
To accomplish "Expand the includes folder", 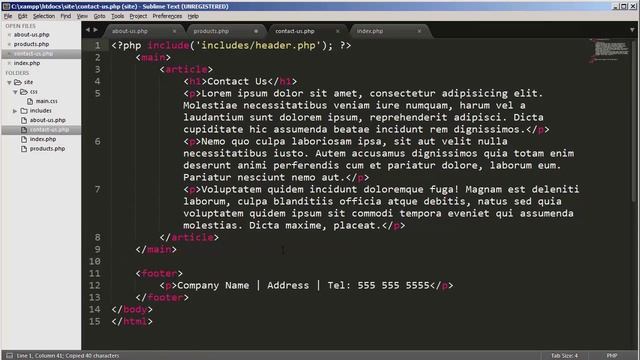I will pos(15,111).
